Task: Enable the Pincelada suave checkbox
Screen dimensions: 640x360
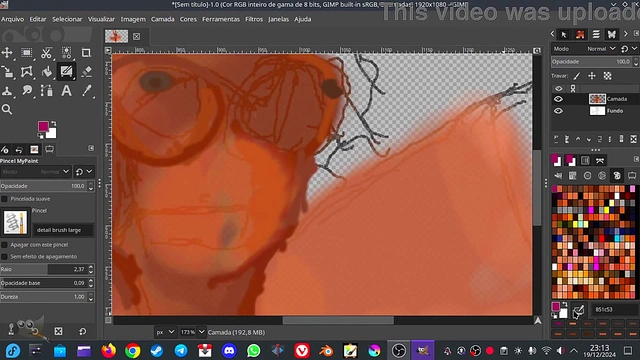Action: [4, 199]
